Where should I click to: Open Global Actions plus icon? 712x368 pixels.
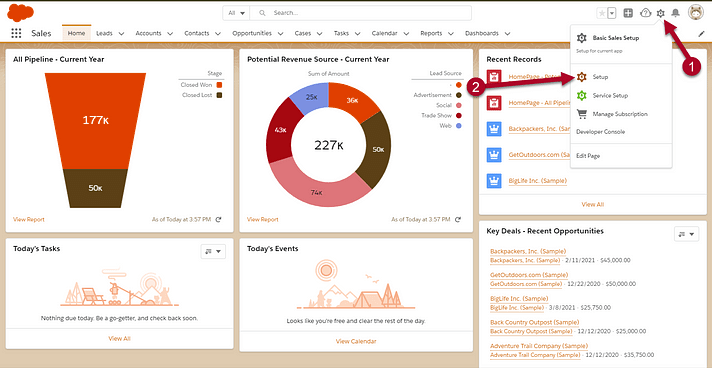coord(628,13)
